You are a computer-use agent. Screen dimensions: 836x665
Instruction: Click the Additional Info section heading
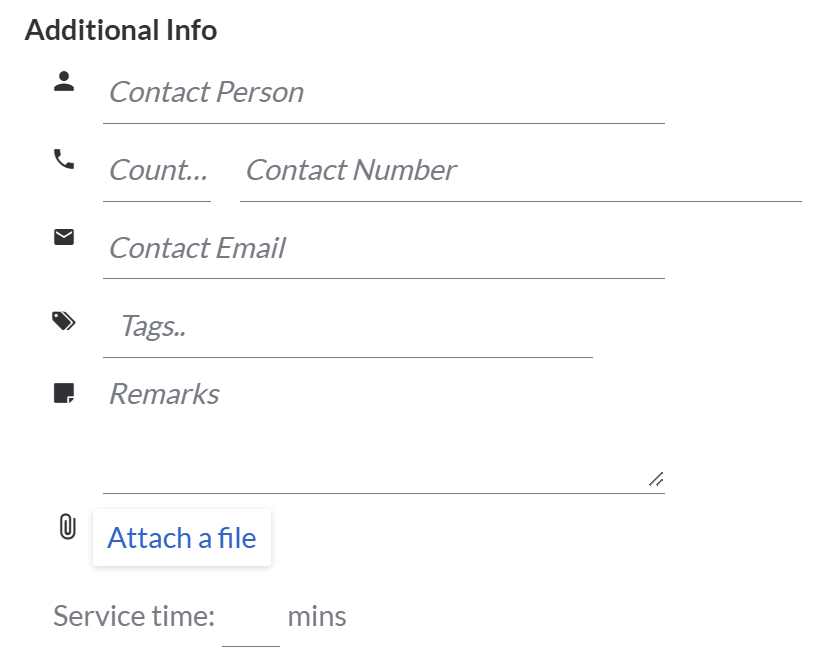[121, 30]
